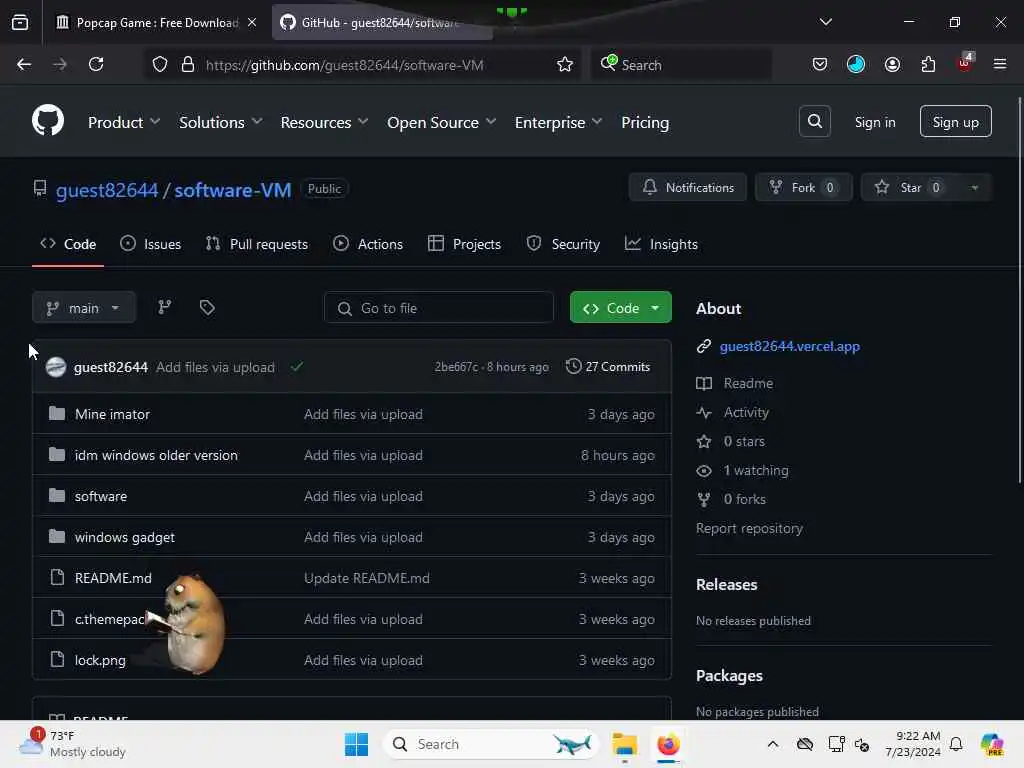View the 27 Commits history
This screenshot has height=768, width=1024.
(608, 366)
